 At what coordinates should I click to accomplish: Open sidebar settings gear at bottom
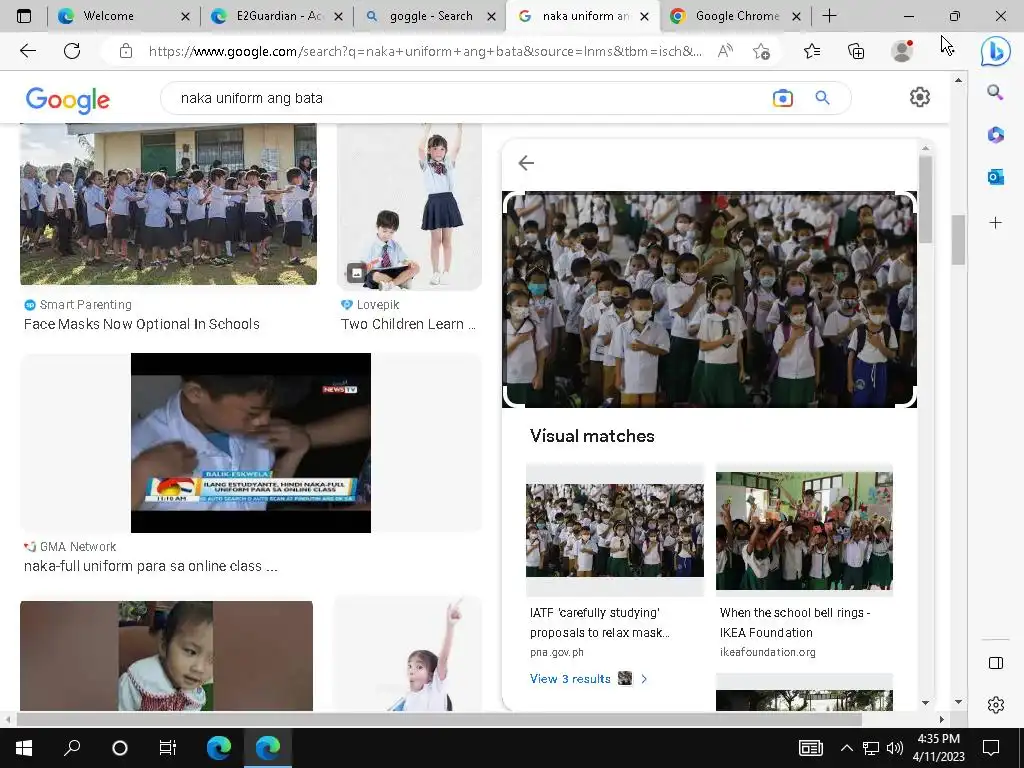coord(995,705)
